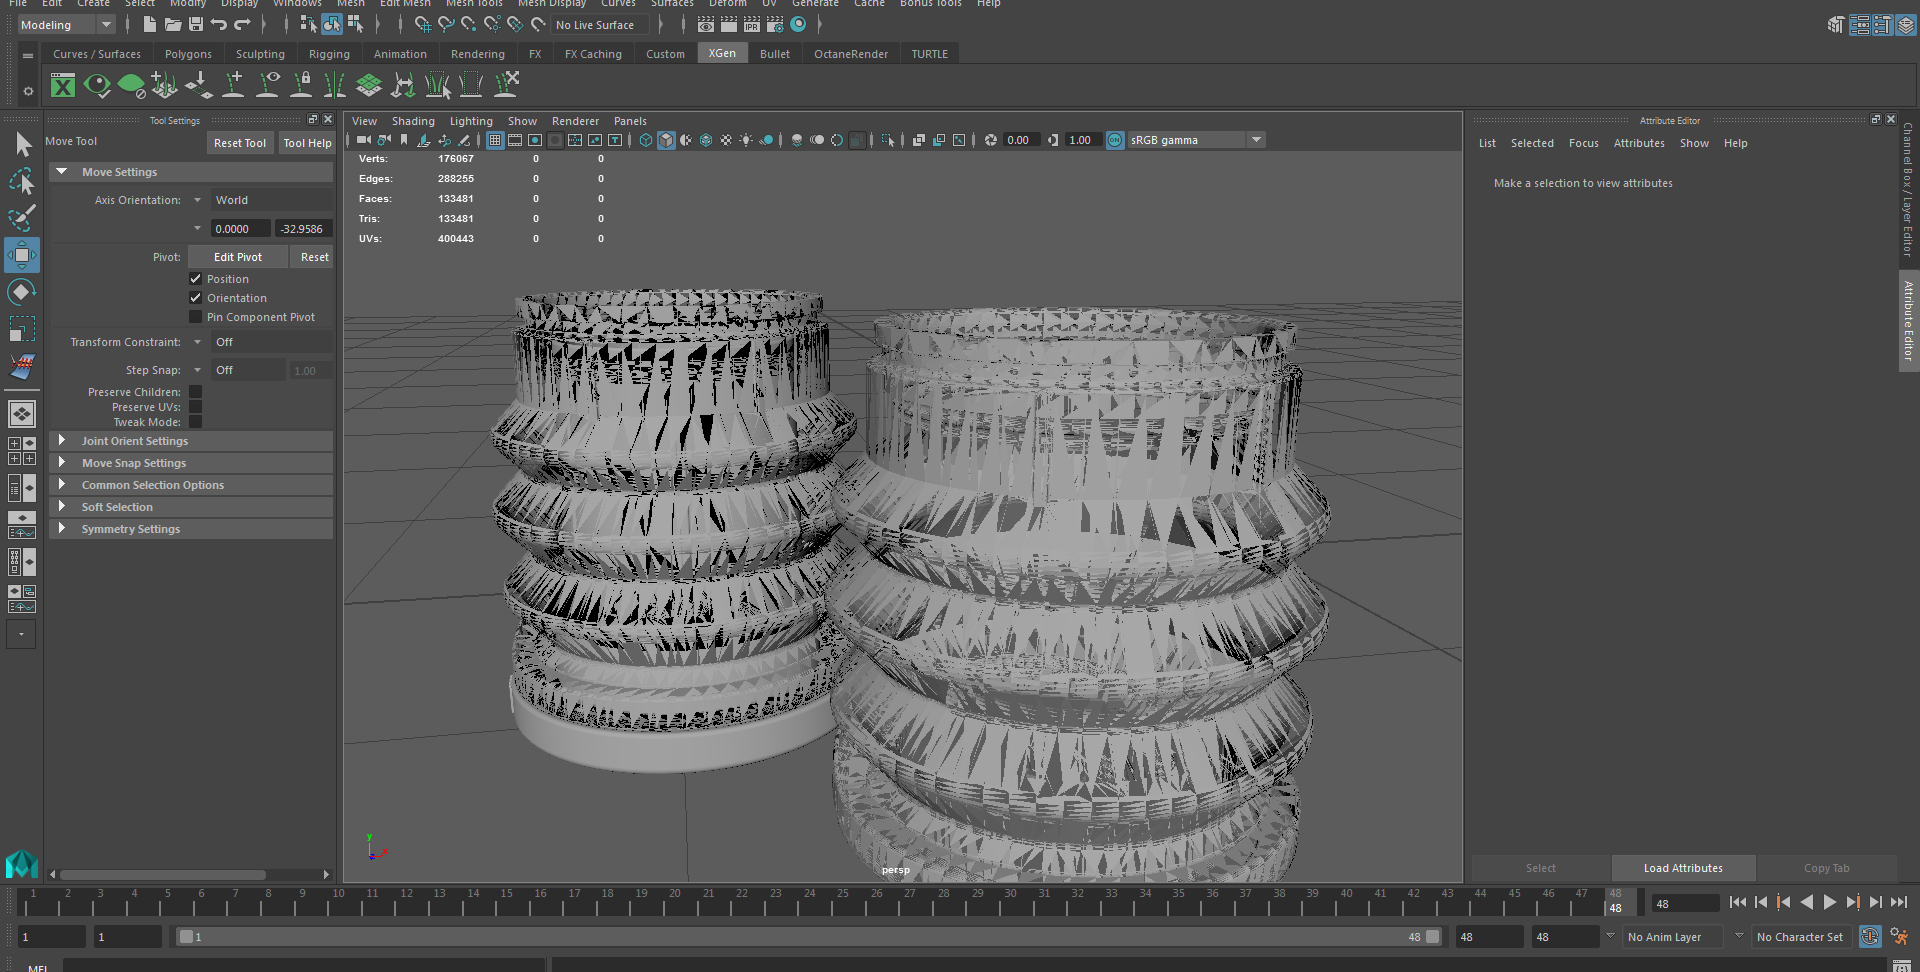Select the Lasso tool in the toolbox

[x=22, y=181]
